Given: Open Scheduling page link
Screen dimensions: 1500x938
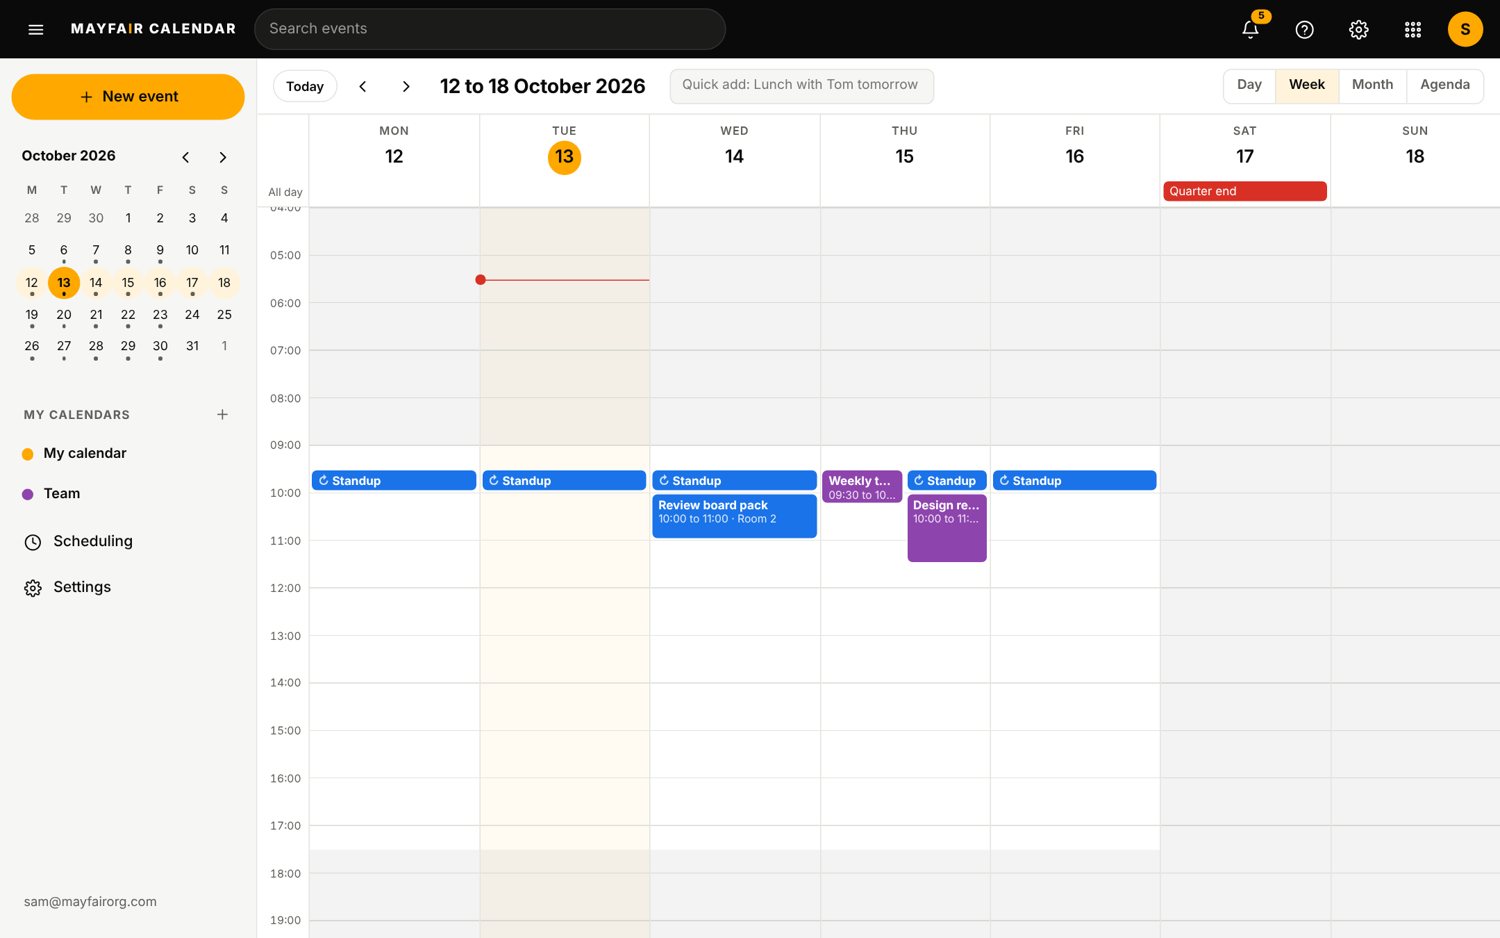Looking at the screenshot, I should click(93, 541).
